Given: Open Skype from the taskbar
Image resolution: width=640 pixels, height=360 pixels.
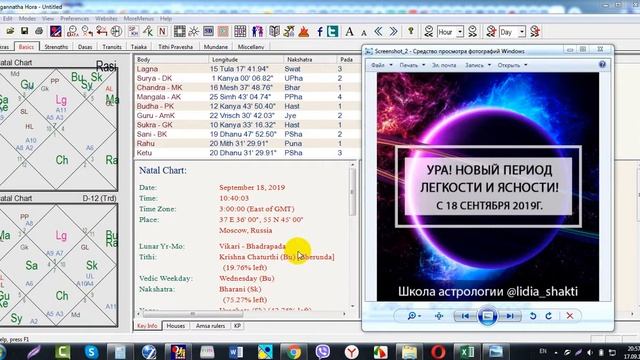Looking at the screenshot, I should [x=91, y=352].
